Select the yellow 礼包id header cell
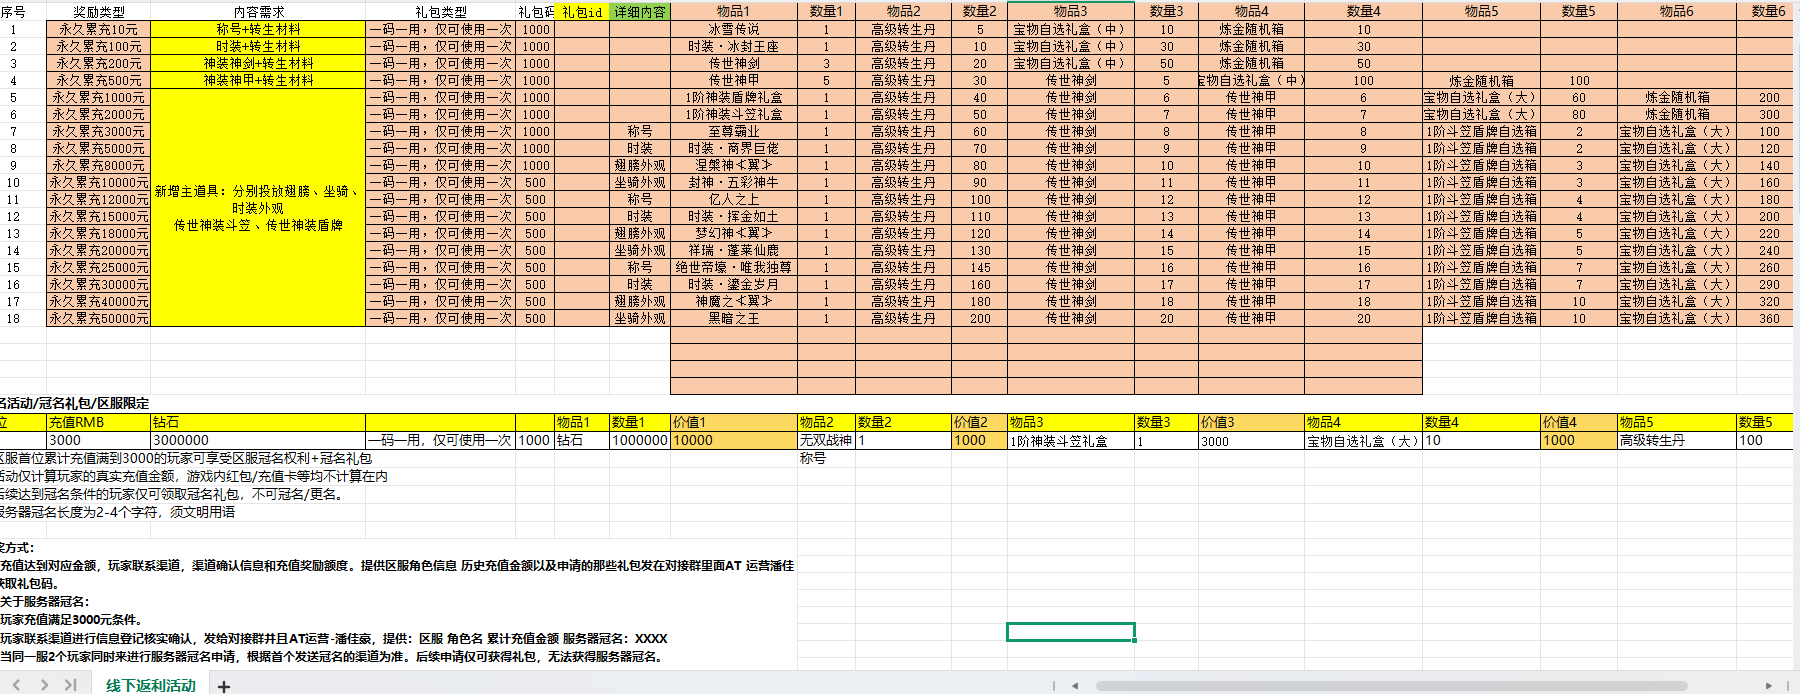Image resolution: width=1800 pixels, height=694 pixels. pos(582,12)
